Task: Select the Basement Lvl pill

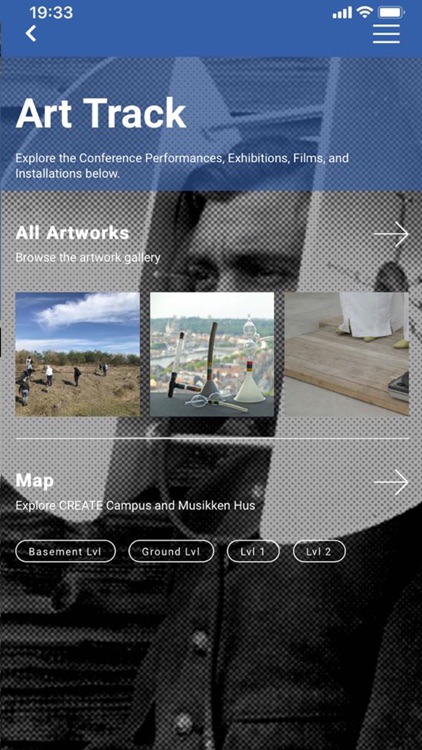Action: coord(66,551)
